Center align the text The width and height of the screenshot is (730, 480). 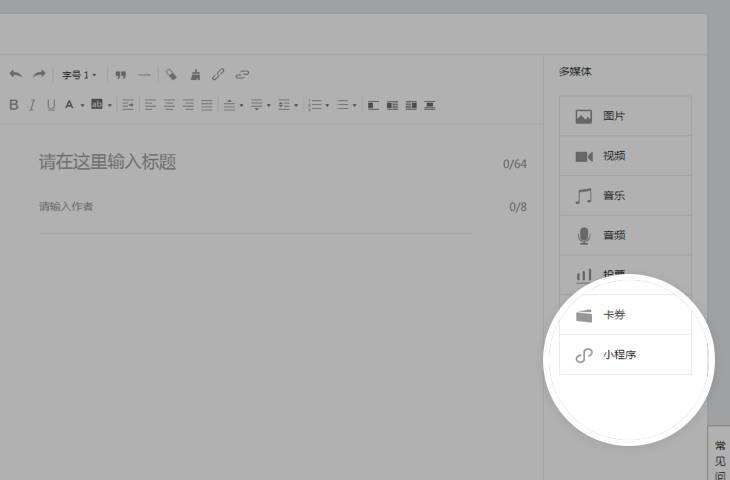[169, 104]
